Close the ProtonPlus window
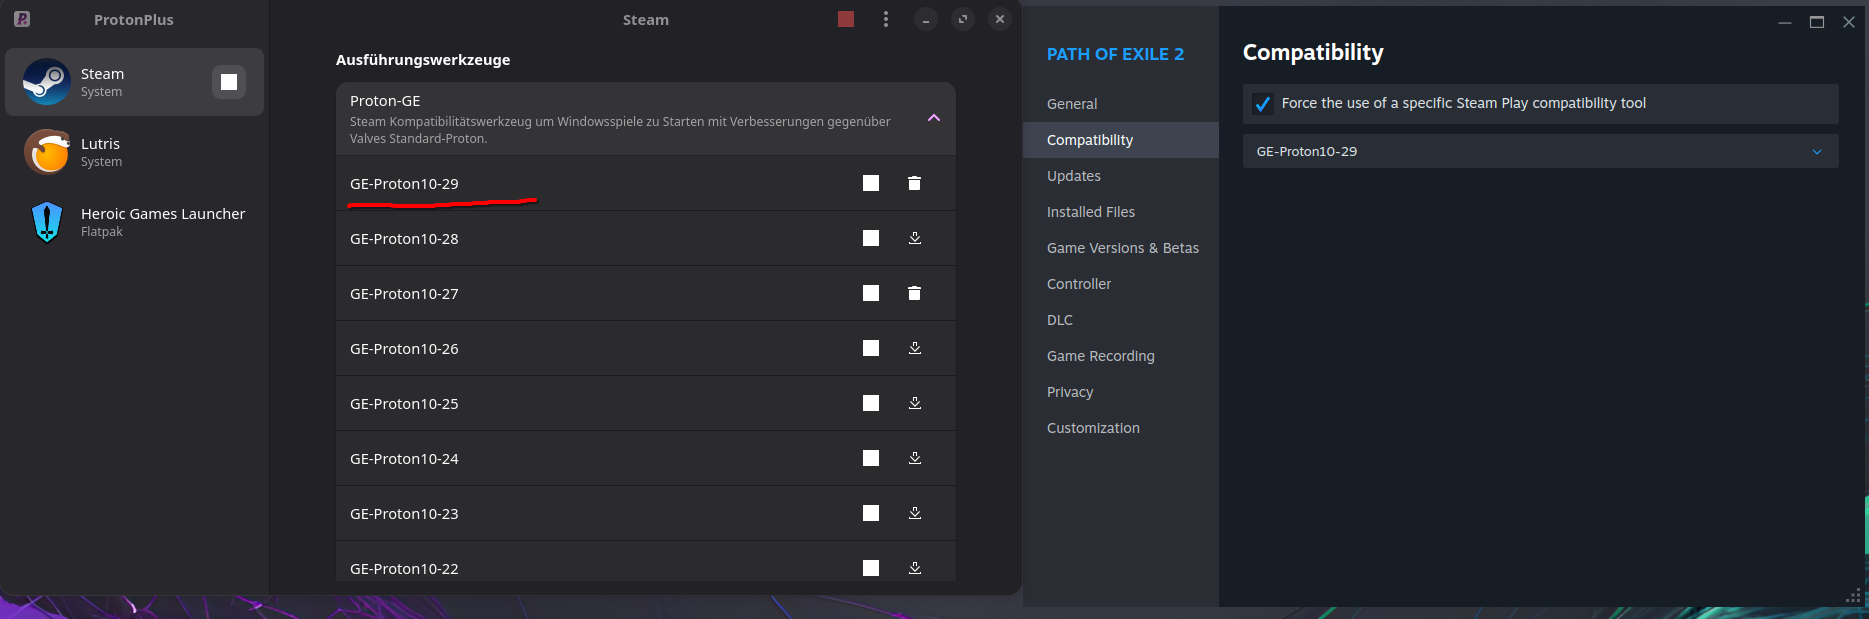This screenshot has width=1869, height=619. point(1000,19)
